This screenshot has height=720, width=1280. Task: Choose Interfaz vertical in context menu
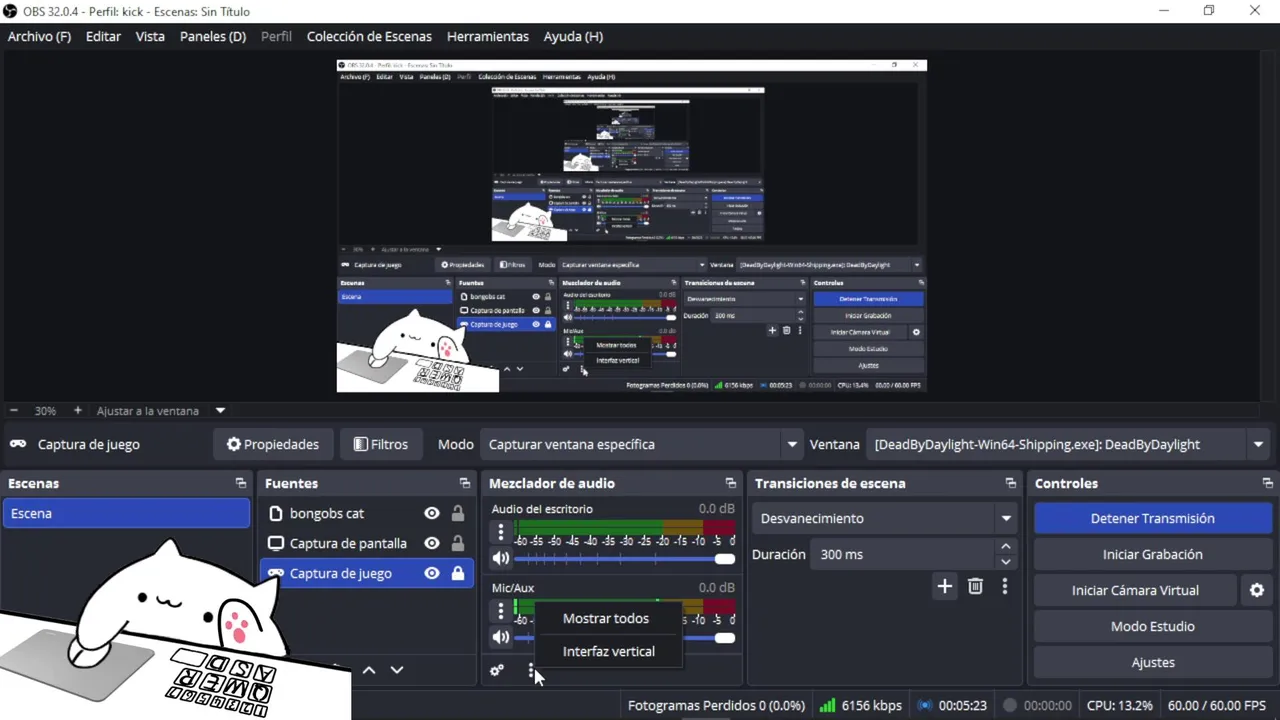coord(609,651)
